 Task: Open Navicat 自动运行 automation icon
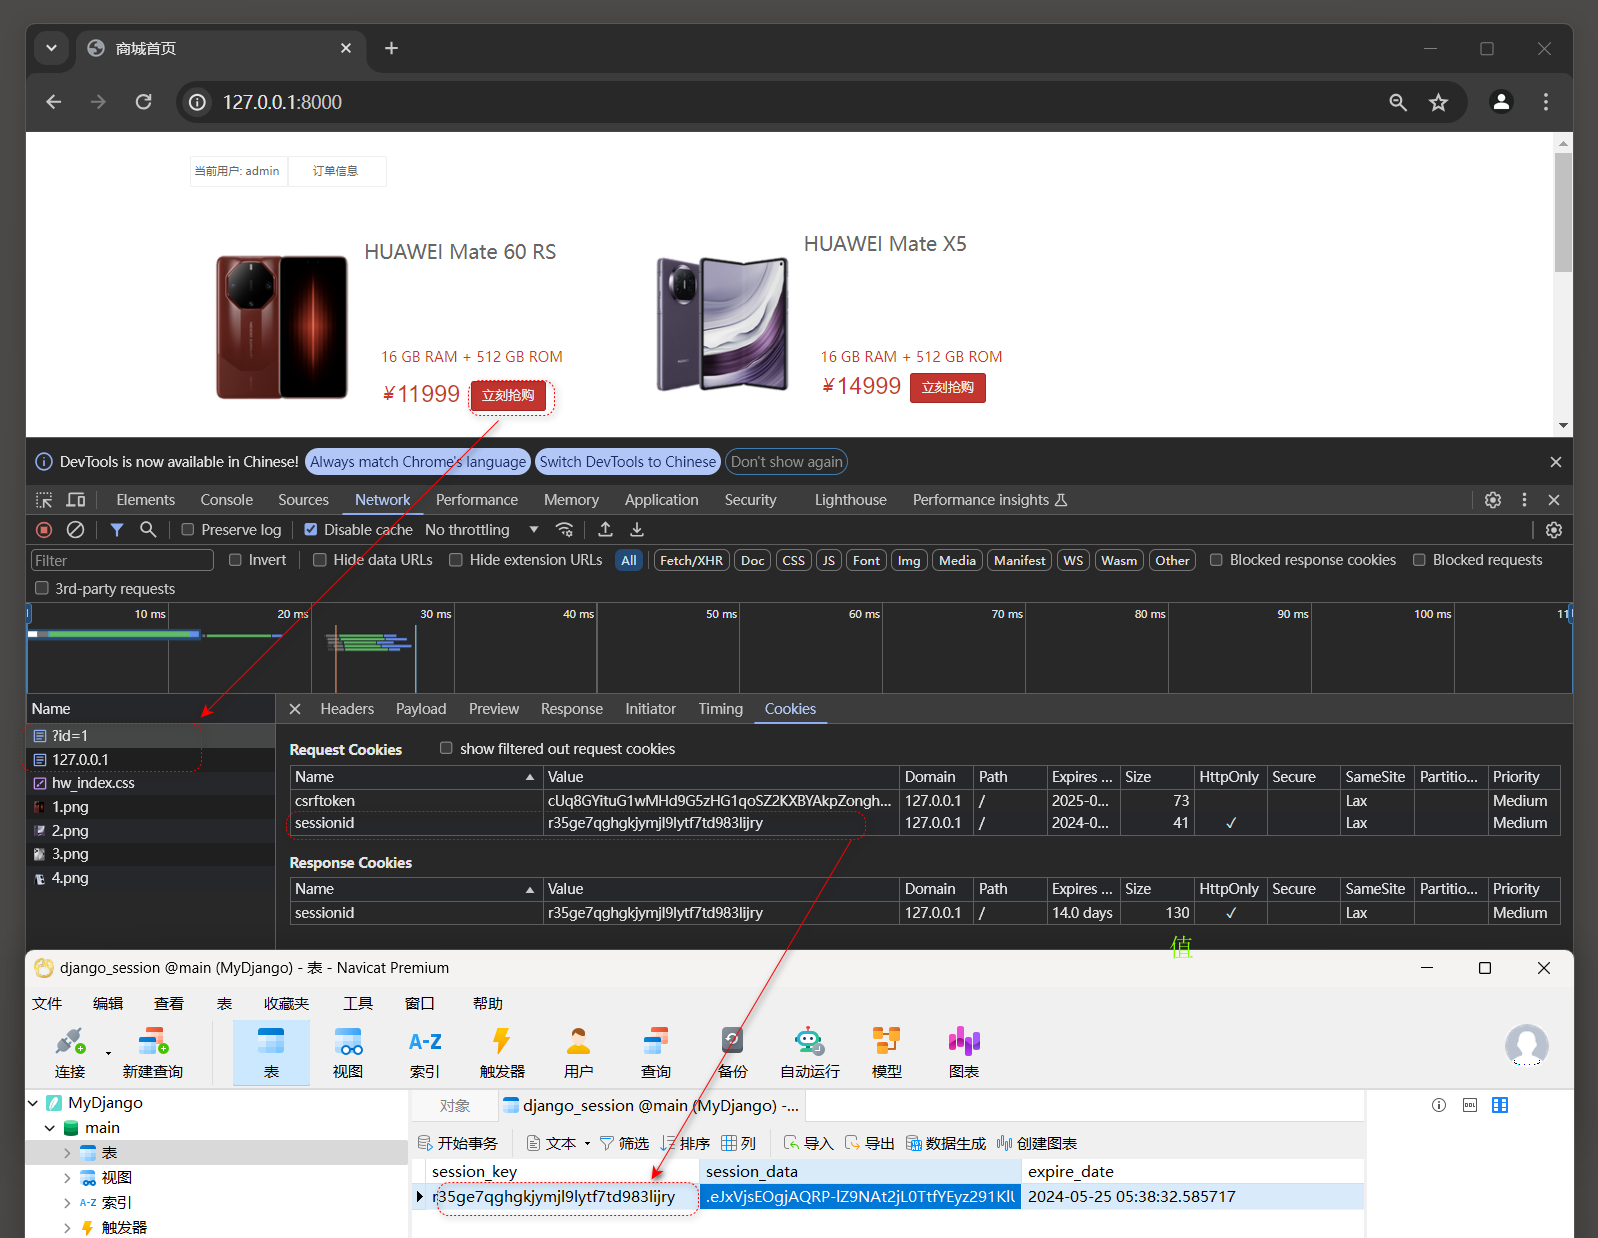(810, 1053)
